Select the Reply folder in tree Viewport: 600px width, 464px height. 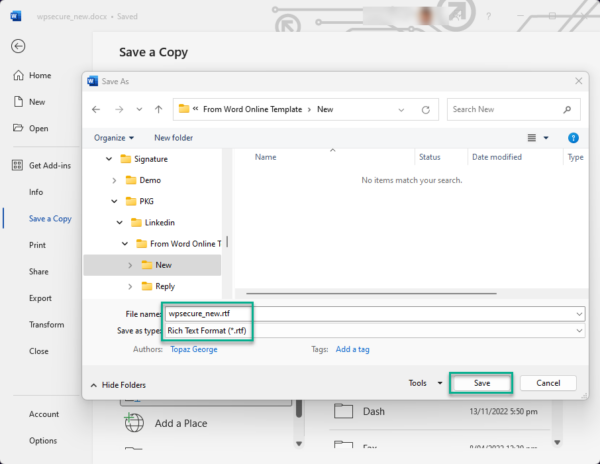[x=164, y=286]
